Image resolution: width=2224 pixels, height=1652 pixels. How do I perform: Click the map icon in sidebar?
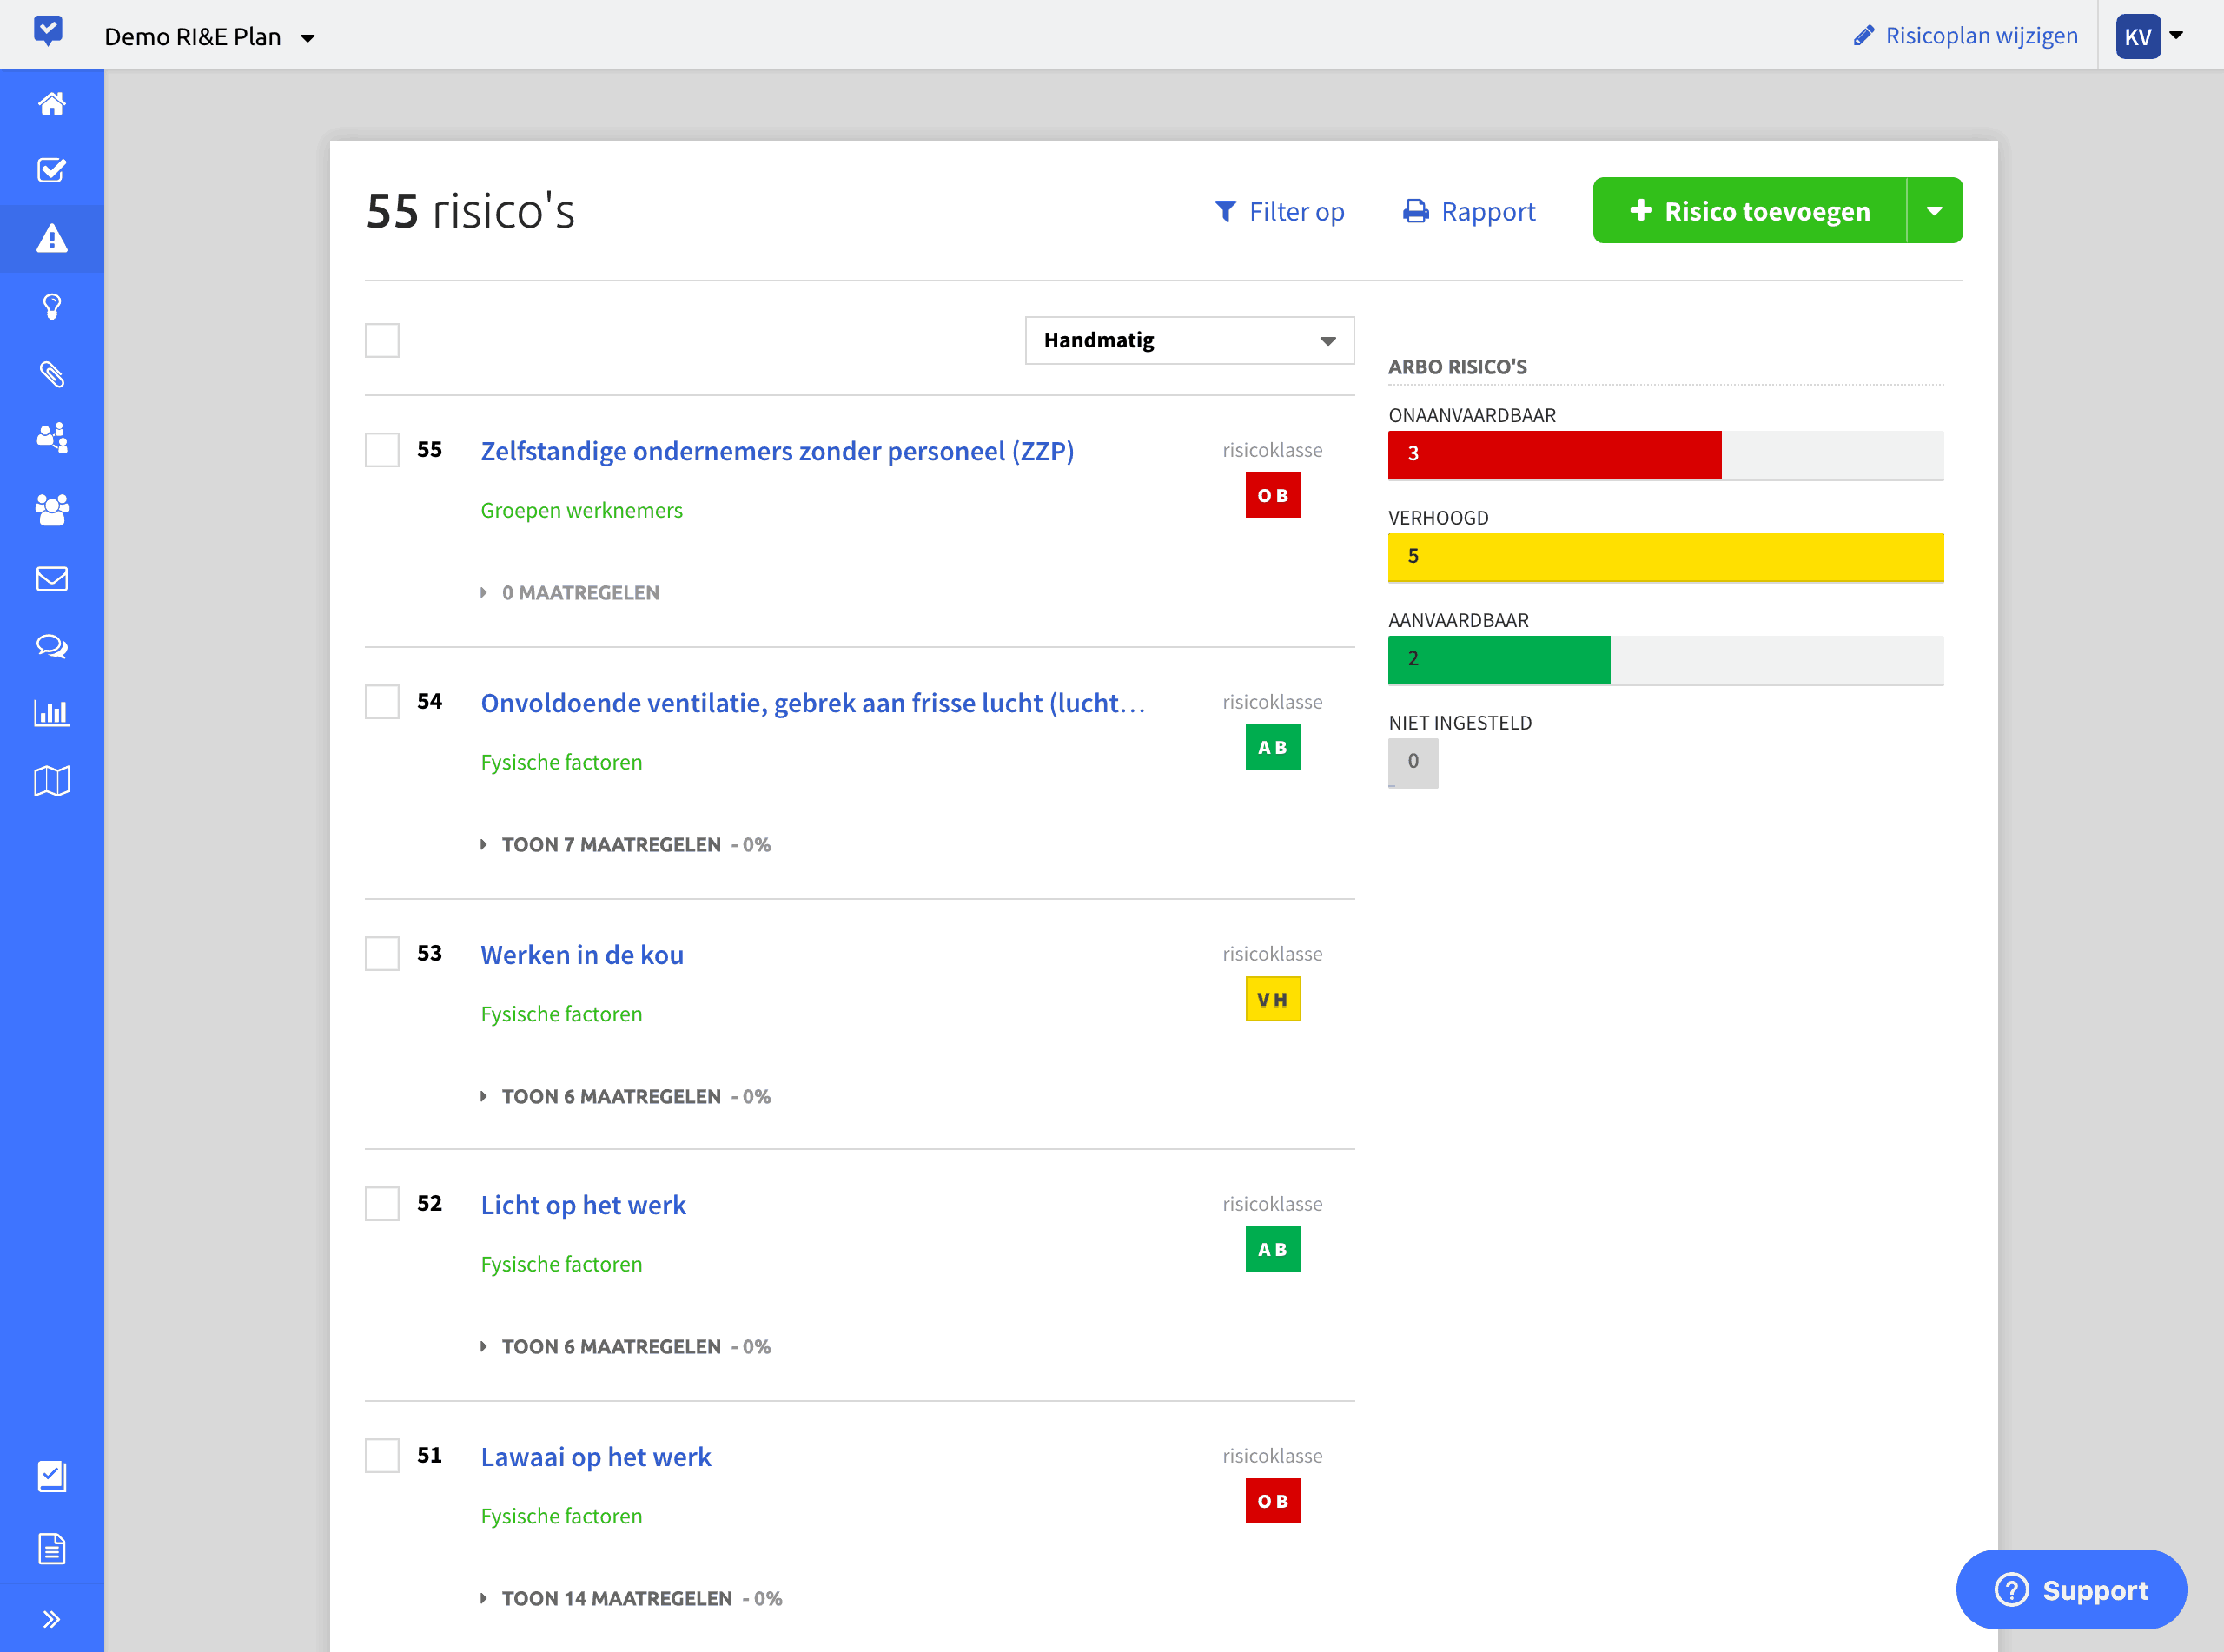[51, 781]
